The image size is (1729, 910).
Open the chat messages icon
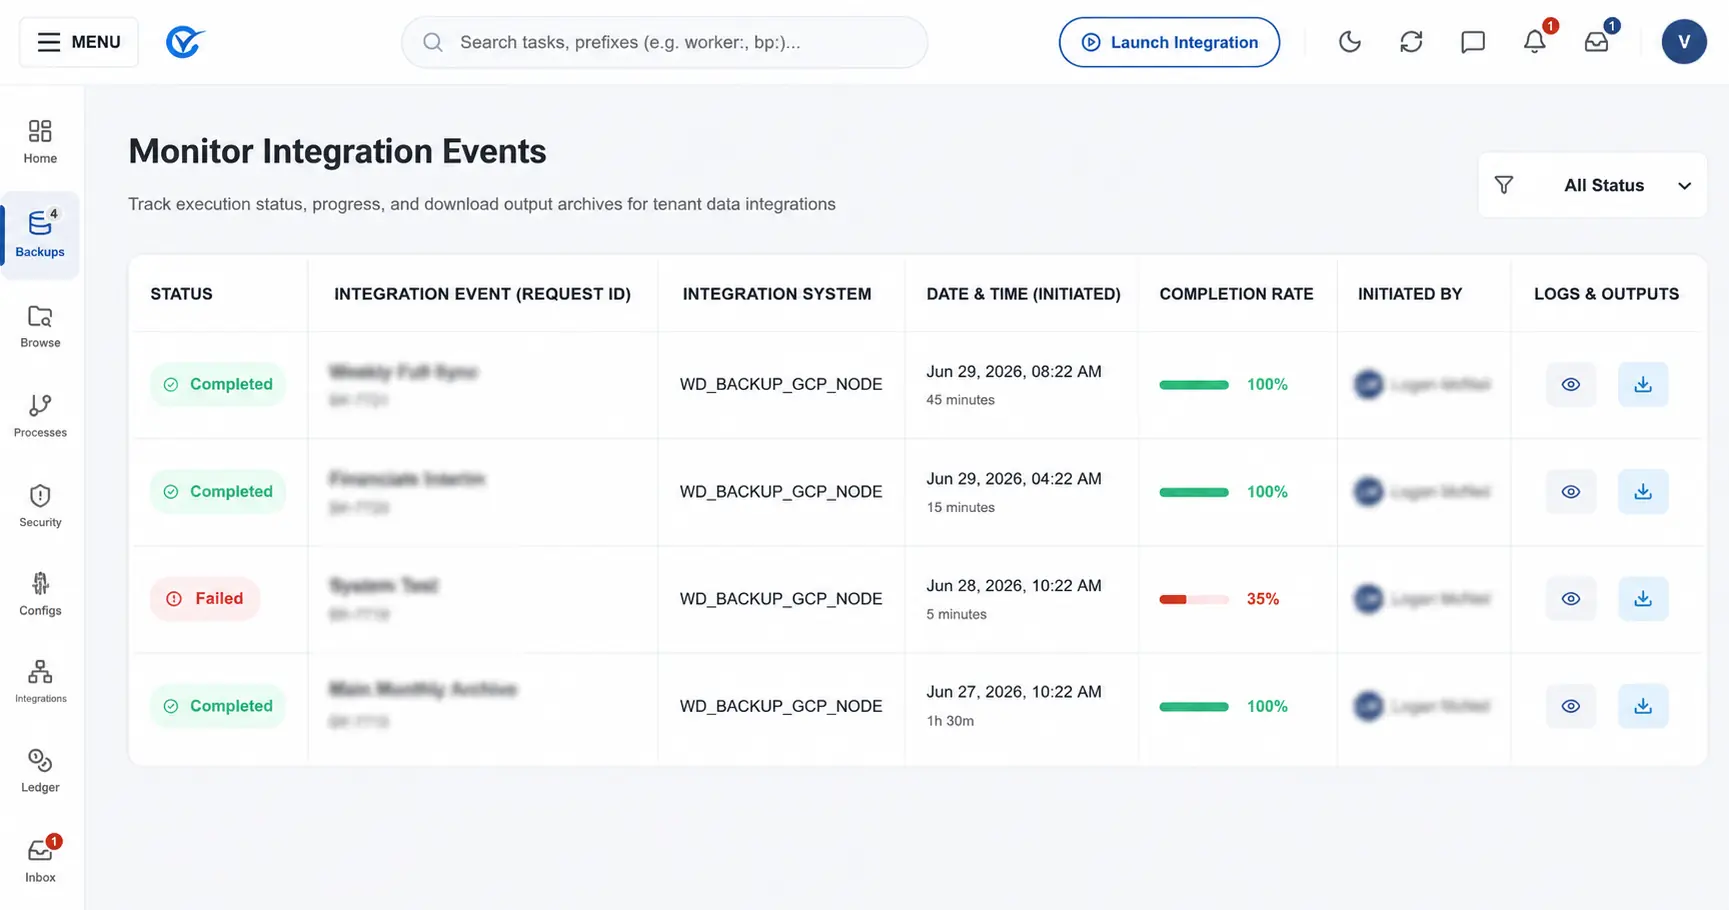1472,42
